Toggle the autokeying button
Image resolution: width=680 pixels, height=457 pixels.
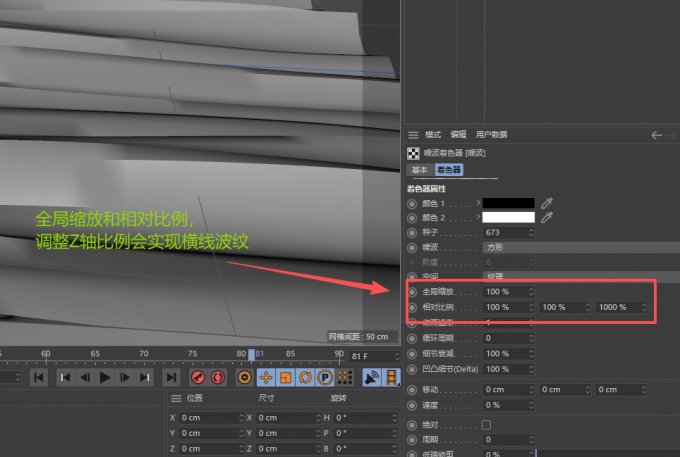pyautogui.click(x=218, y=377)
